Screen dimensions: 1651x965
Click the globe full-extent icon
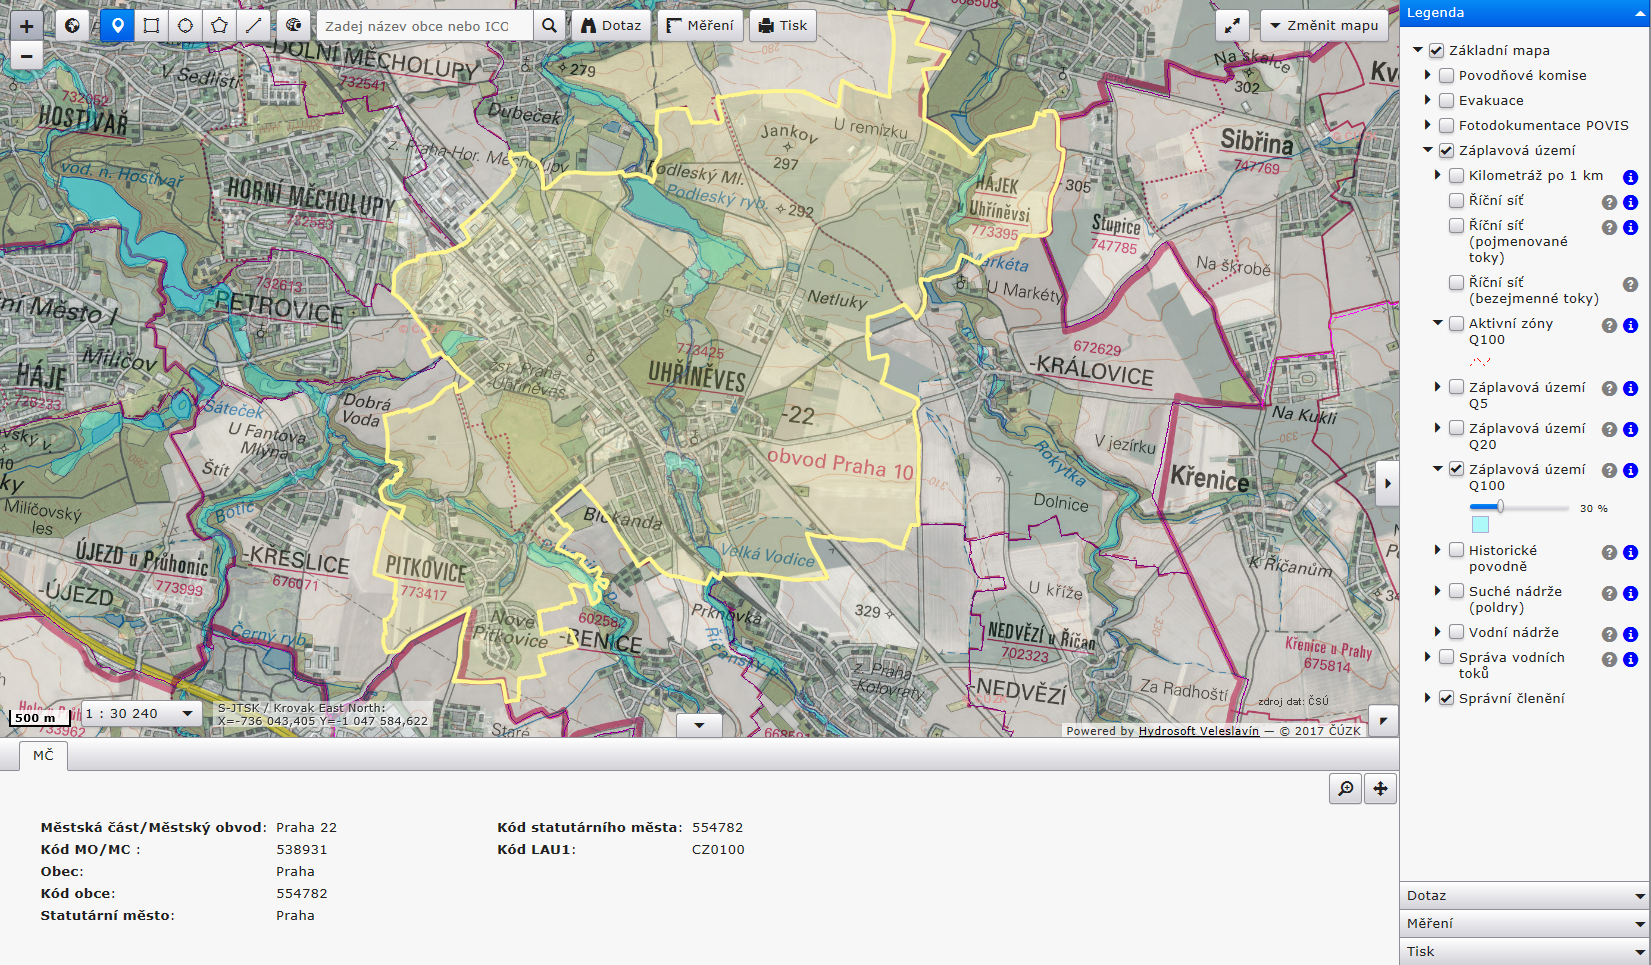click(72, 26)
